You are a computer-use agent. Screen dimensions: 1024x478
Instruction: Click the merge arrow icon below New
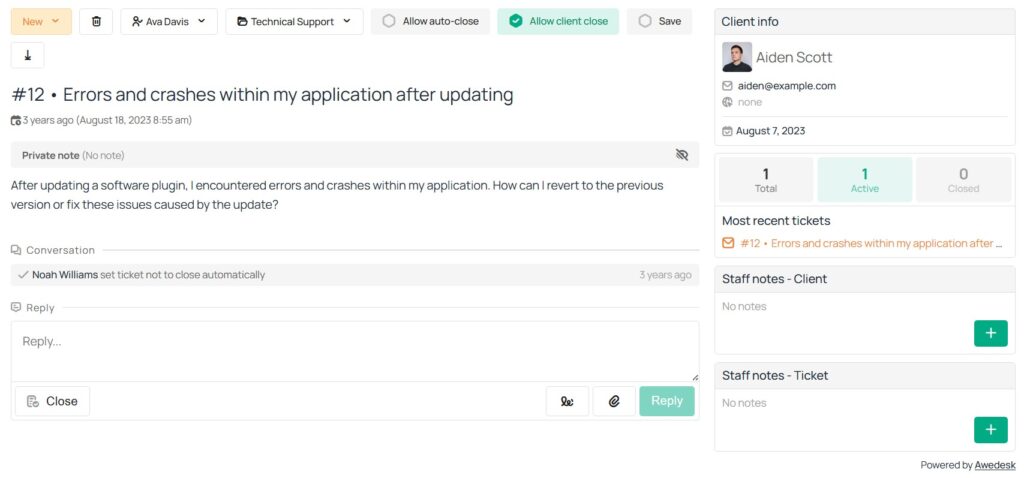tap(27, 56)
